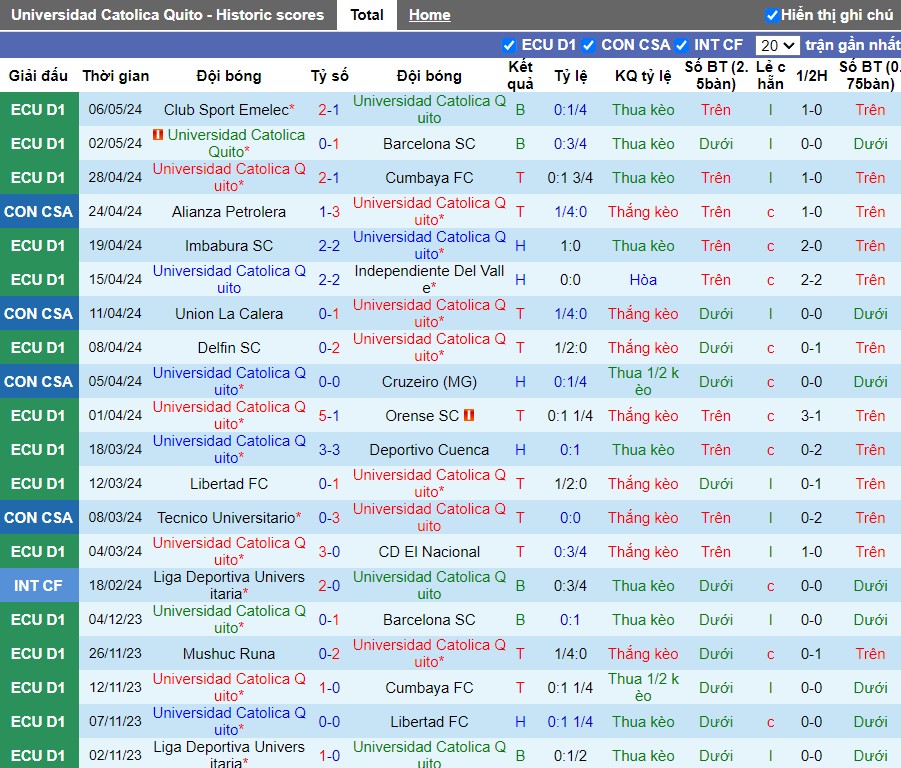
Task: Open Imbabura SC team link
Action: 229,245
